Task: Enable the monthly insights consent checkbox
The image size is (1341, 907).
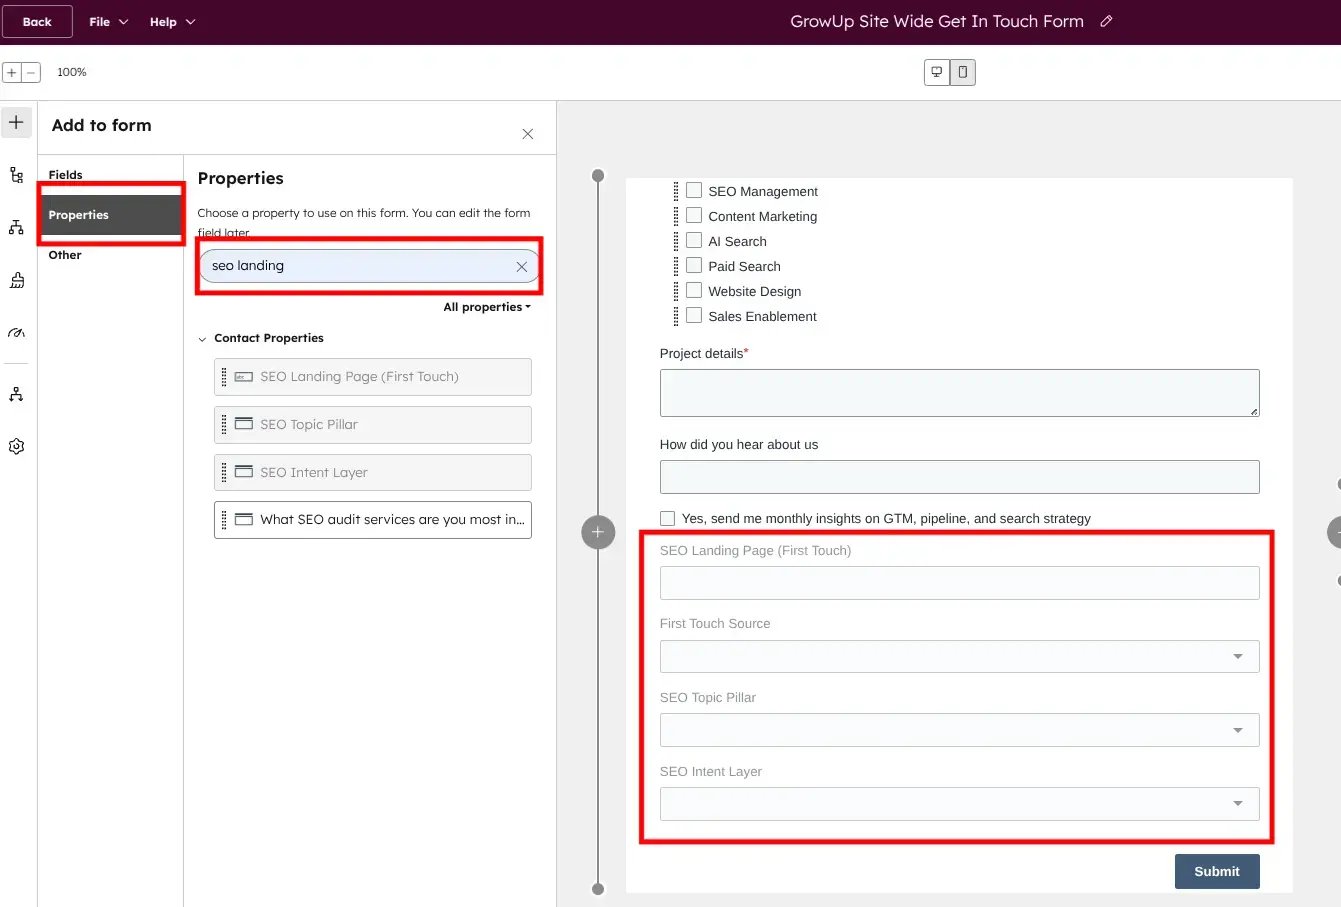Action: [x=667, y=518]
